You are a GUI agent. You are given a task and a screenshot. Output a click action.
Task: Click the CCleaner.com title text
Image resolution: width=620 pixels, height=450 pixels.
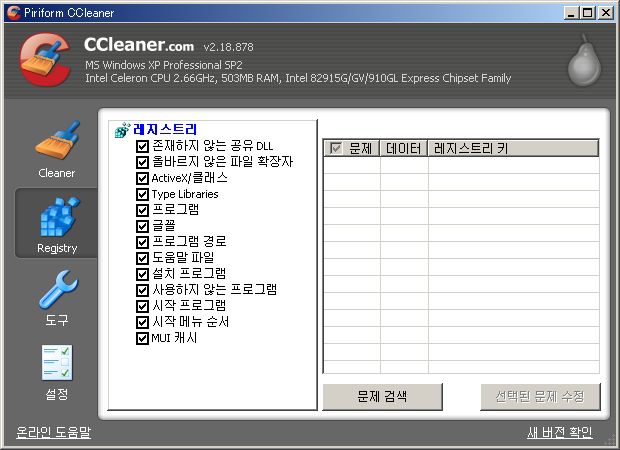click(x=139, y=45)
